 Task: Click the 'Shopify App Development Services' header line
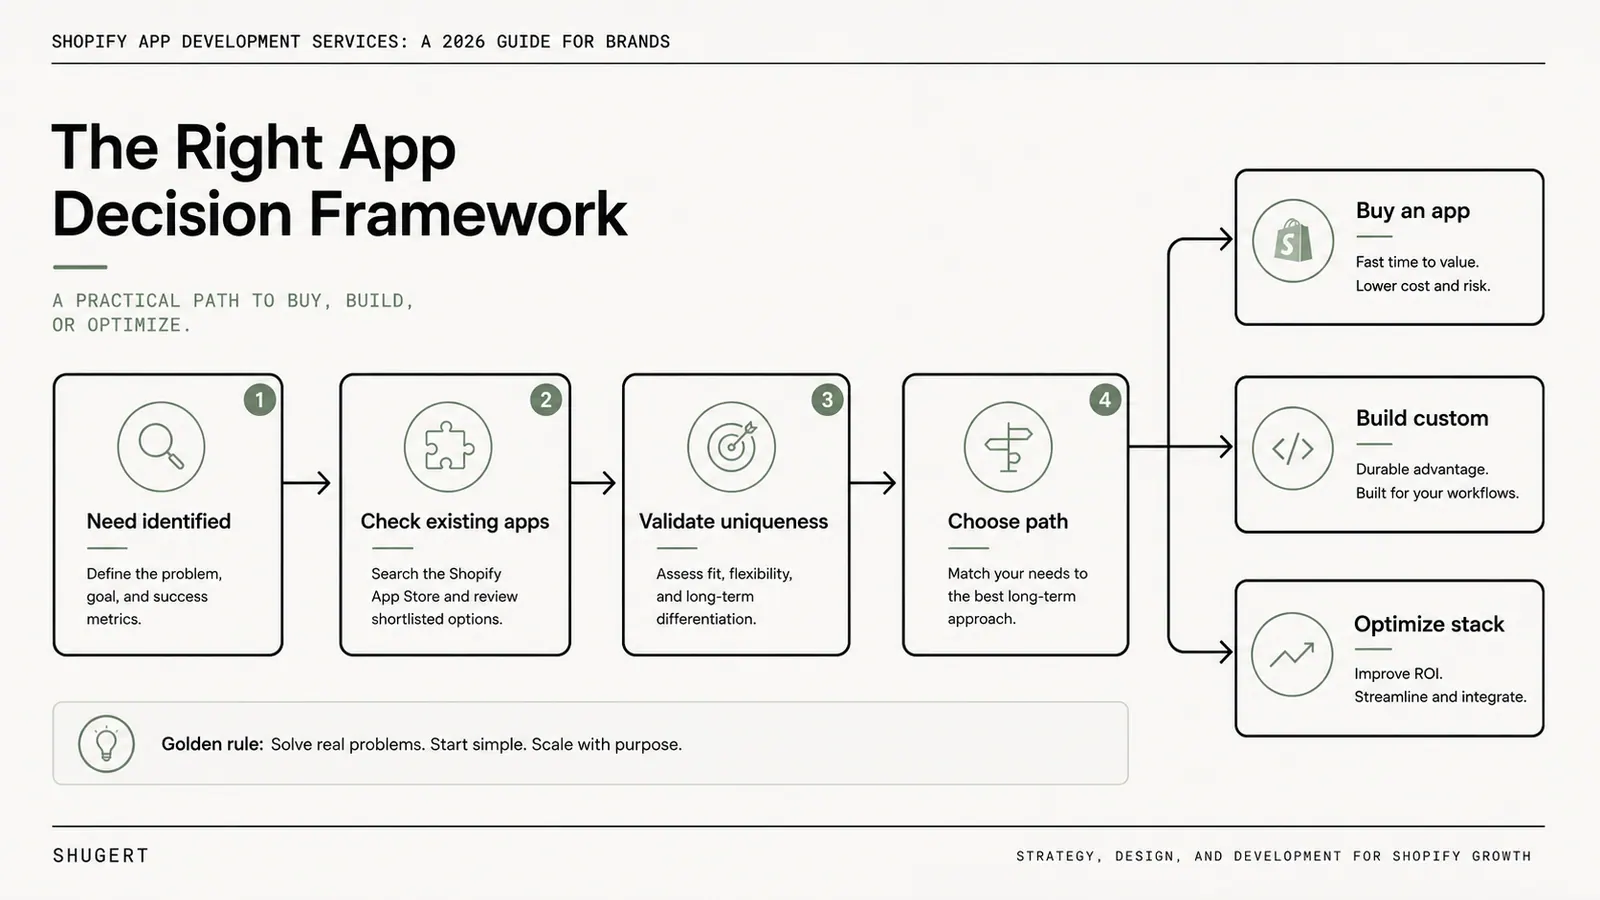361,42
